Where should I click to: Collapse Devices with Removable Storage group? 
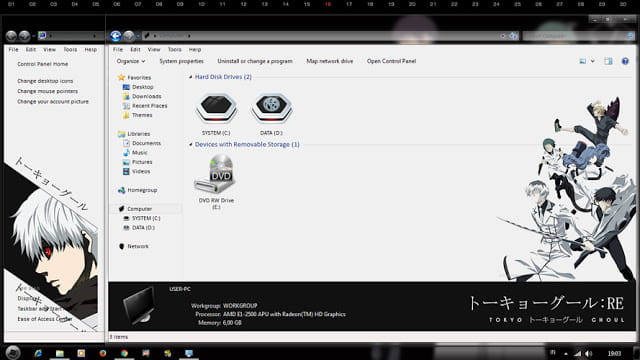pyautogui.click(x=191, y=144)
